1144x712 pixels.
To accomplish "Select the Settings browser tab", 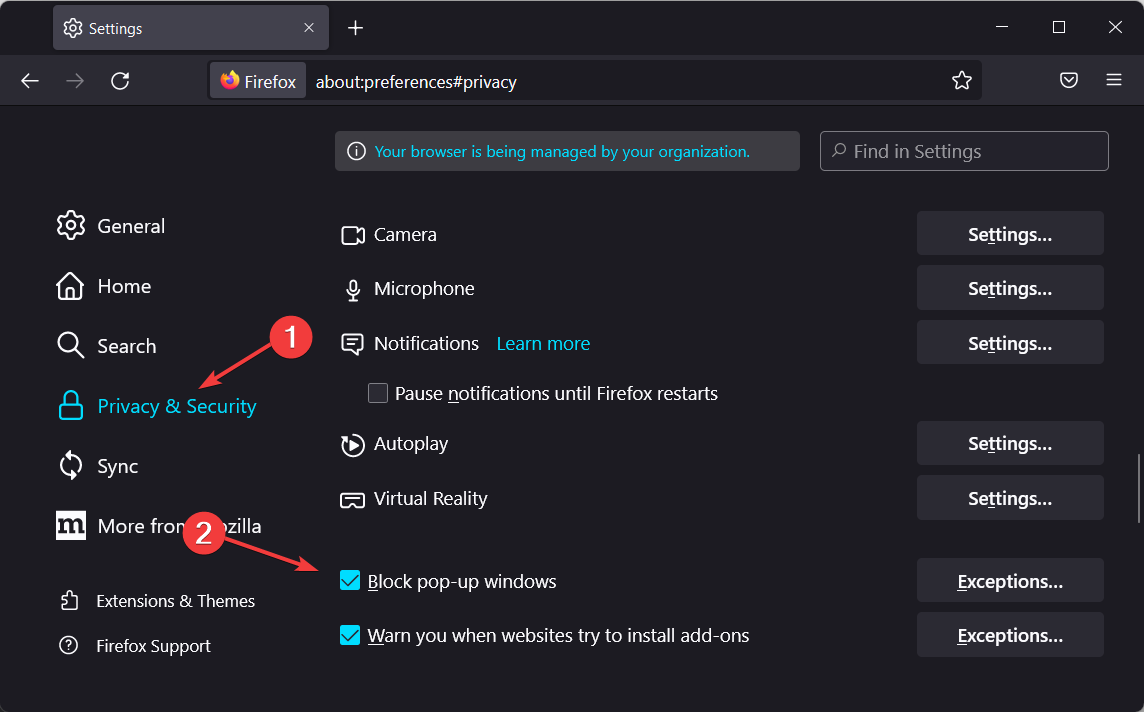I will [x=191, y=28].
